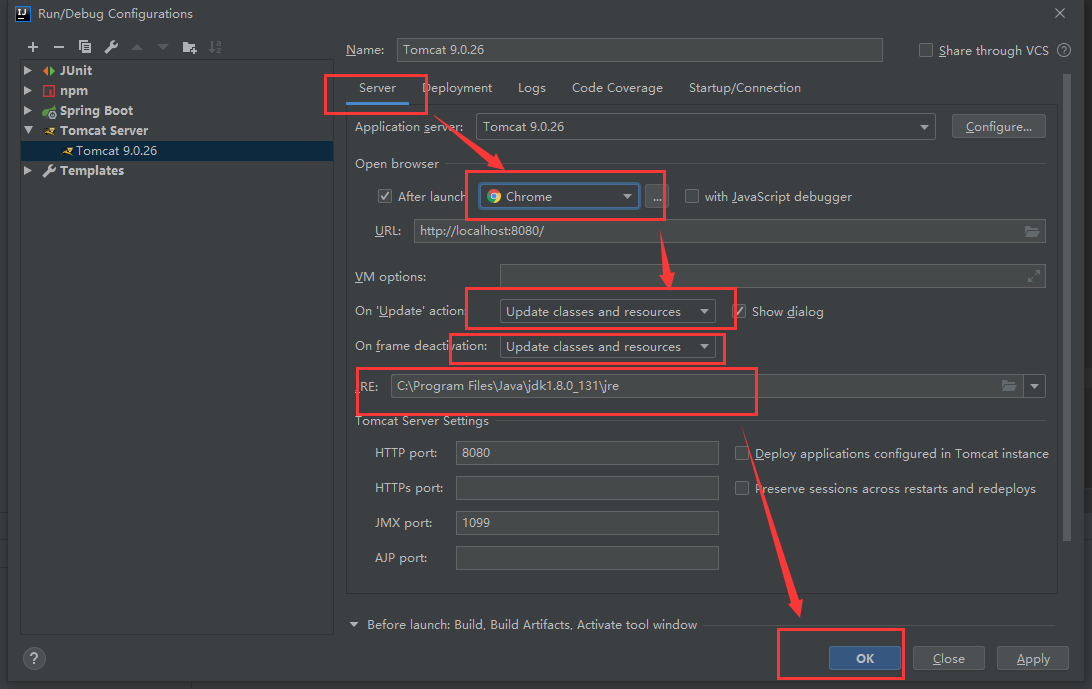Select the Tomcat 9.0.26 configuration item
The image size is (1092, 689).
[x=177, y=151]
